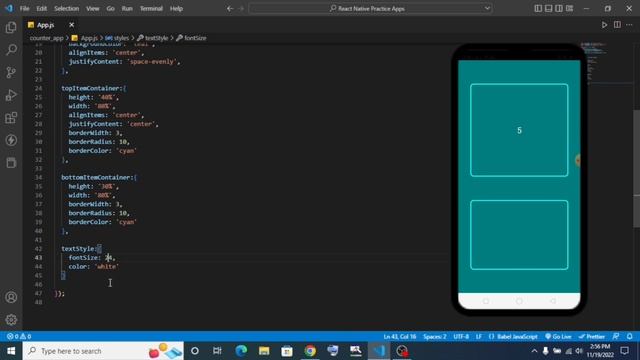Click the App.js breadcrumb
Image resolution: width=640 pixels, height=360 pixels.
pos(85,38)
